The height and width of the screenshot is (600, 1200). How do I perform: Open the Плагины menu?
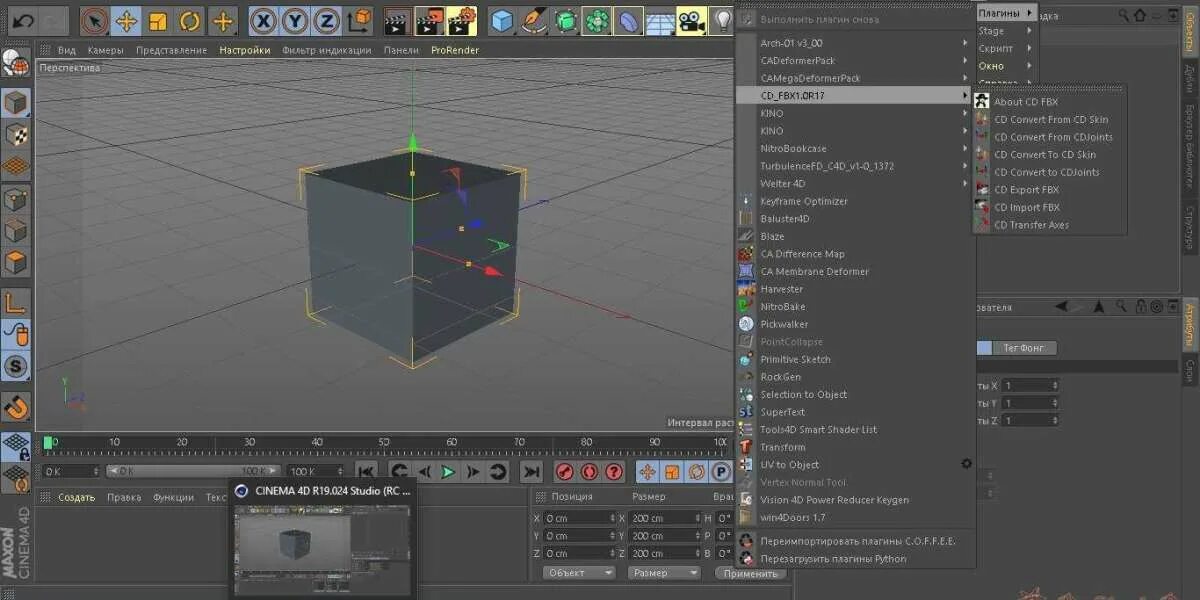tap(1004, 13)
